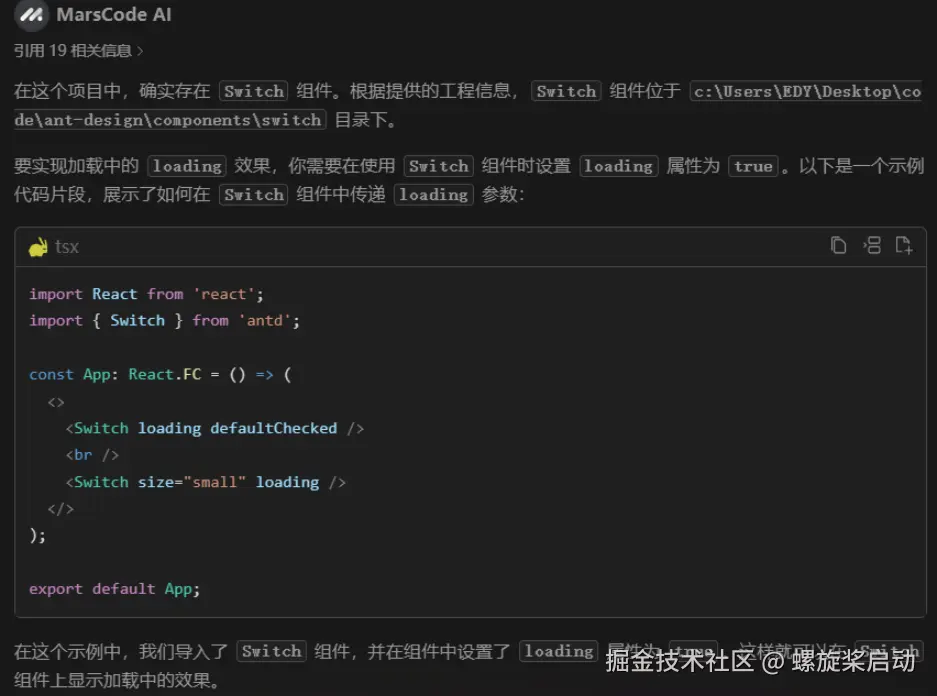Click add code to new file icon
Viewport: 937px width, 696px height.
904,246
